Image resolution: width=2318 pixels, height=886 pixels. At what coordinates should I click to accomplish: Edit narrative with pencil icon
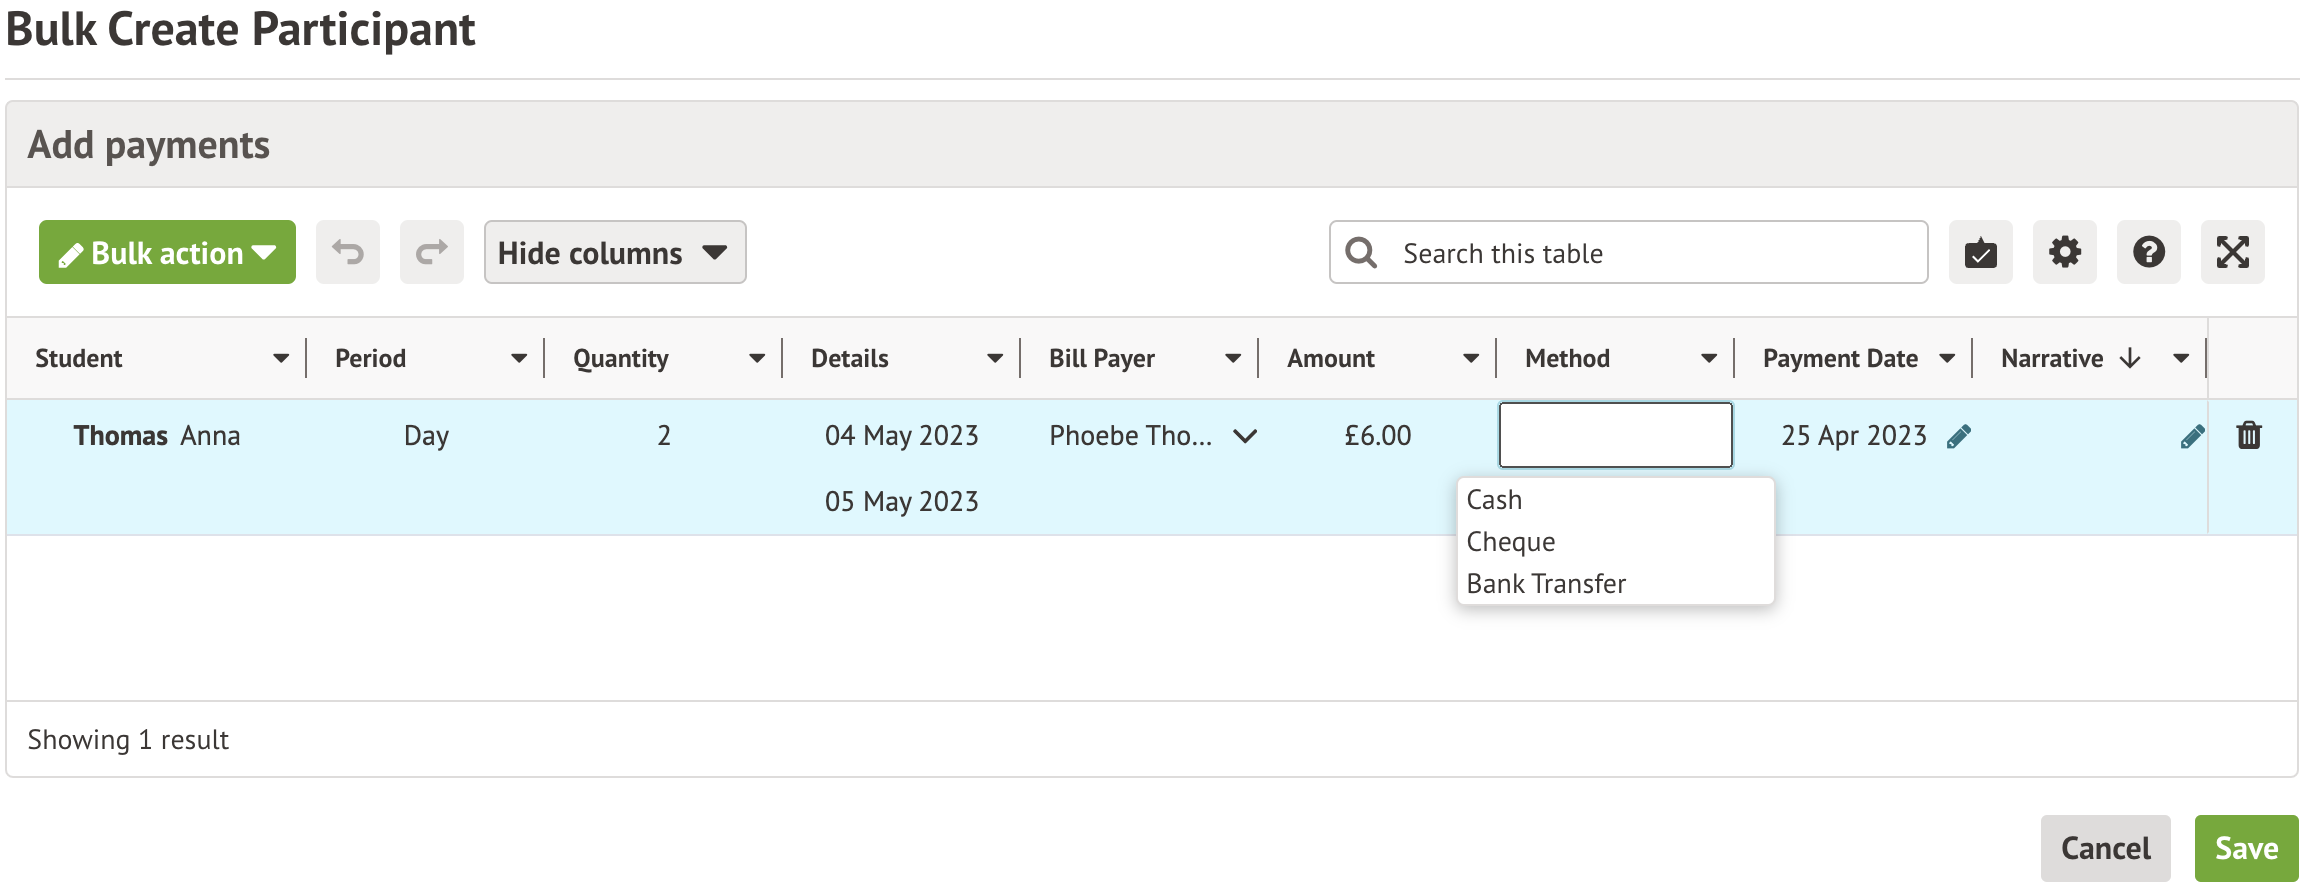tap(2192, 436)
